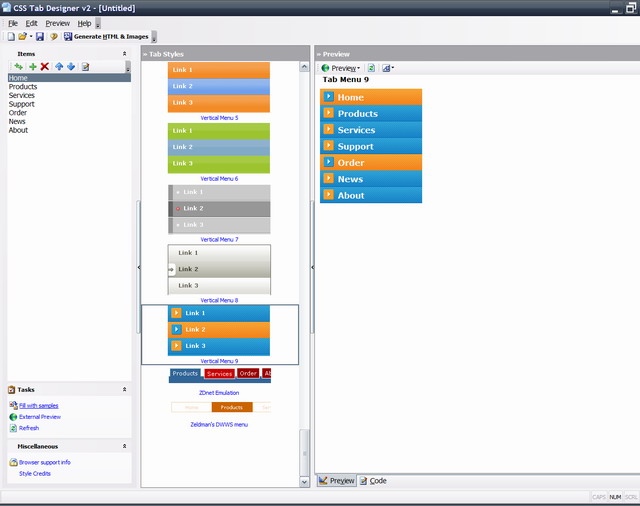Collapse the Miscellaneous panel section
Image resolution: width=640 pixels, height=506 pixels.
click(x=125, y=446)
